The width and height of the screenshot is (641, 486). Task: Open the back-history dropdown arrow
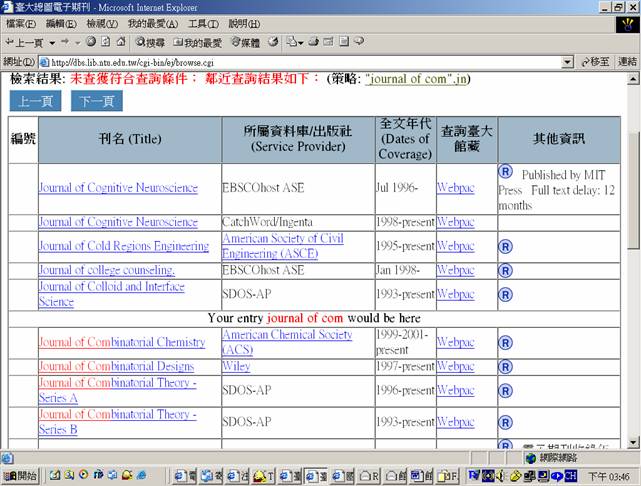52,43
